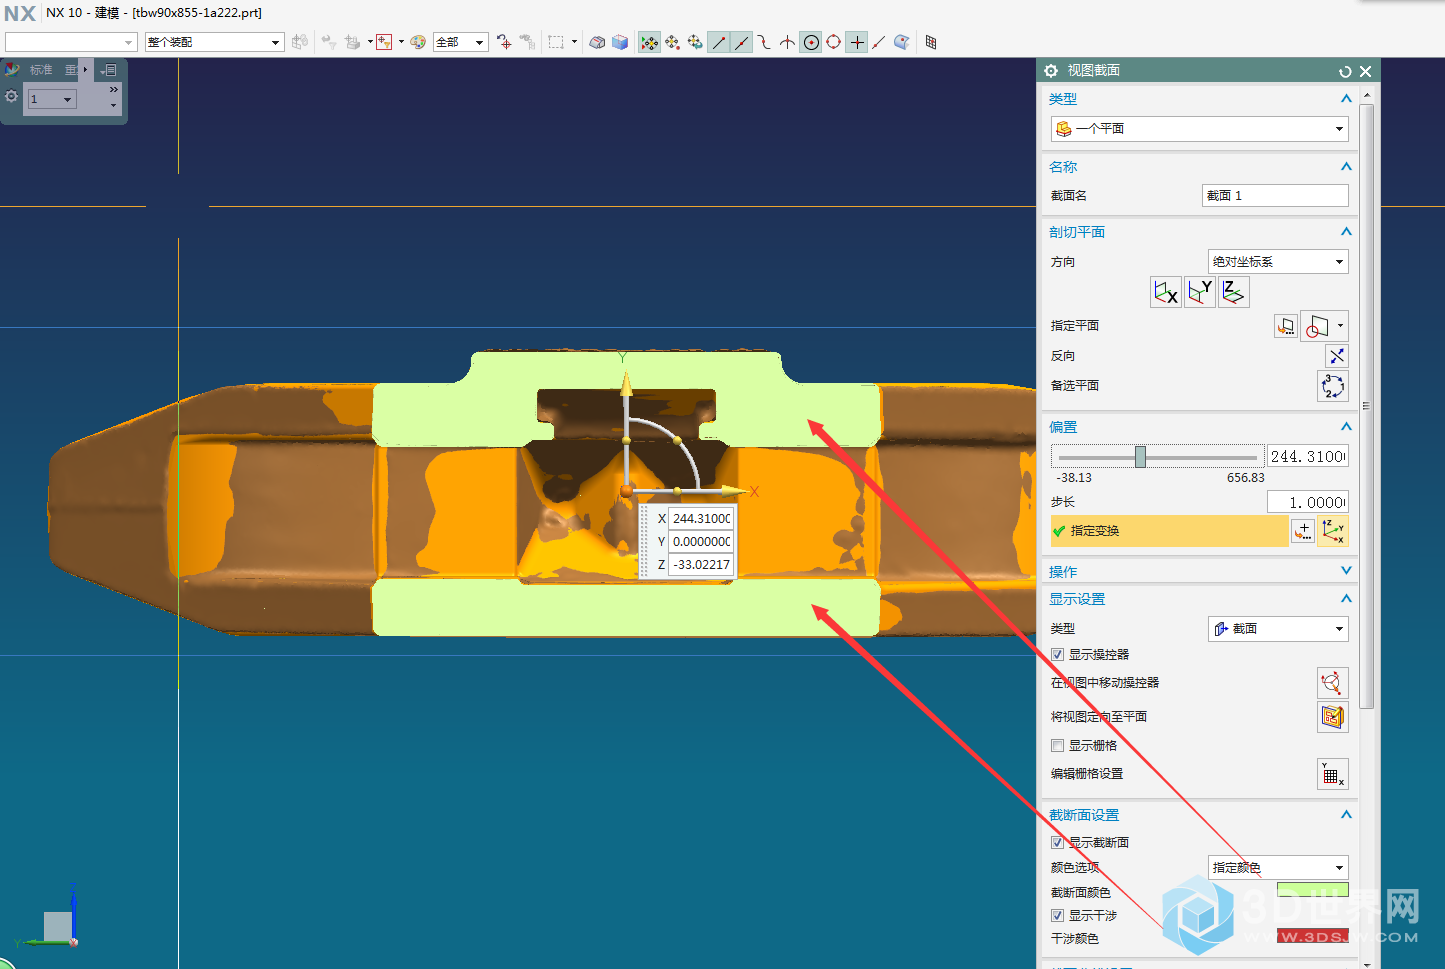
Task: Open the color option dropdown (指定颜色)
Action: click(1278, 868)
